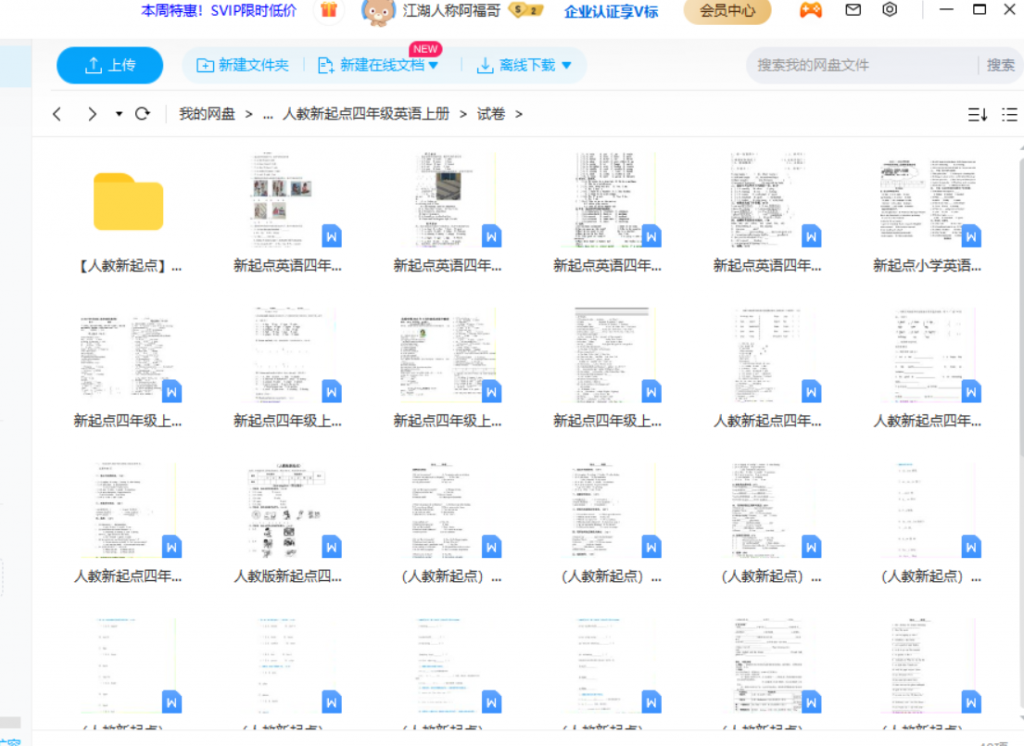Switch to list view icon
This screenshot has height=746, width=1024.
point(1010,115)
